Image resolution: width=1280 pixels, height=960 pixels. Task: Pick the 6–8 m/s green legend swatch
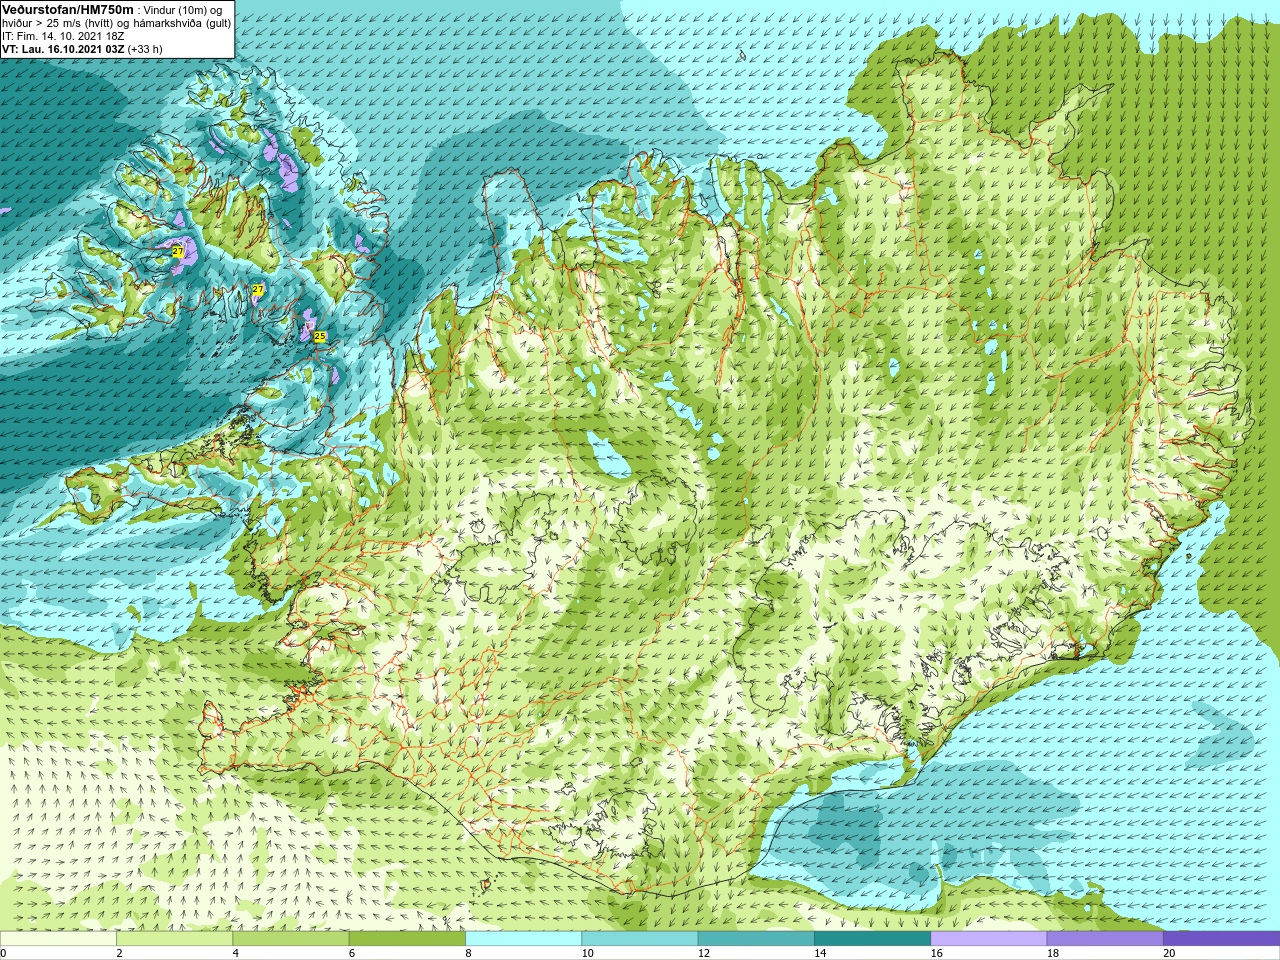point(407,939)
